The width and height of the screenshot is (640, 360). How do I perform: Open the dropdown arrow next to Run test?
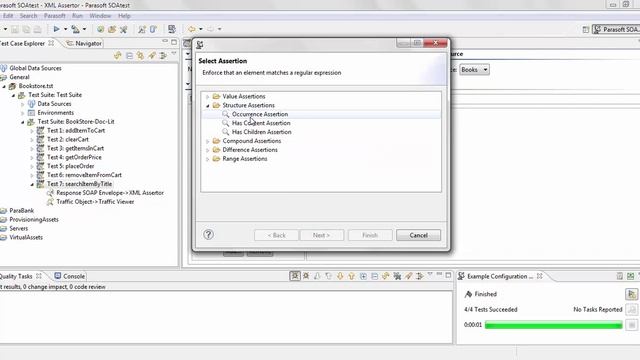(x=65, y=29)
